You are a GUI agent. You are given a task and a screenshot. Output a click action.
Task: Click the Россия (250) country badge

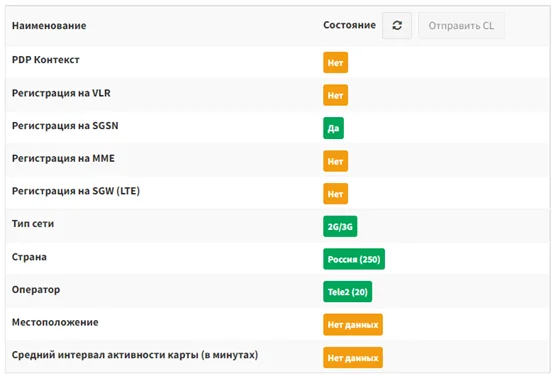pos(354,259)
